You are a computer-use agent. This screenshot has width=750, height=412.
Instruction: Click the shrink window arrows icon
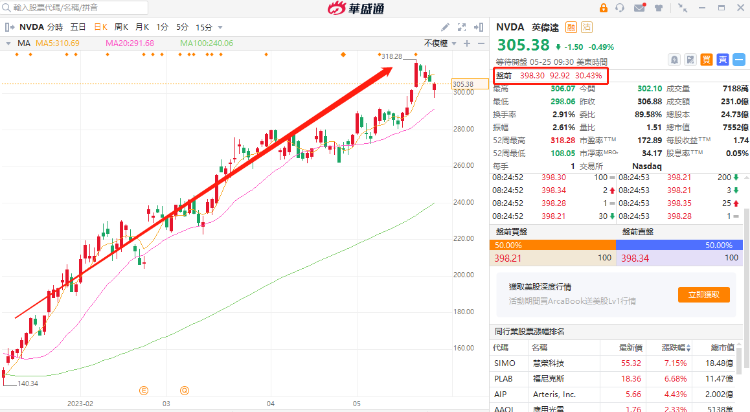coord(683,8)
